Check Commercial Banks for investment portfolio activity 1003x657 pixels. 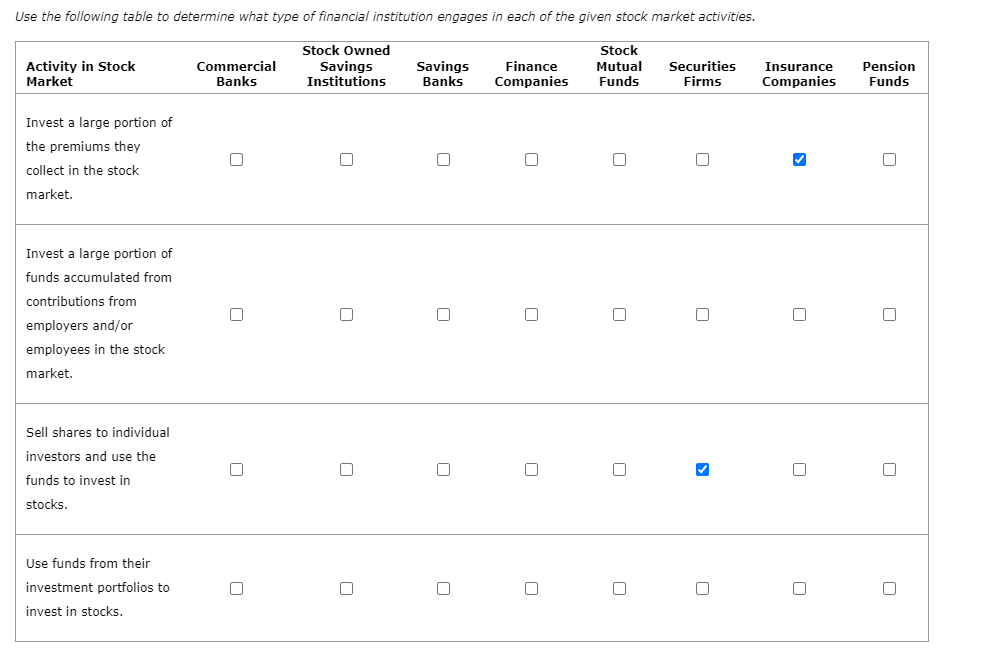point(236,588)
